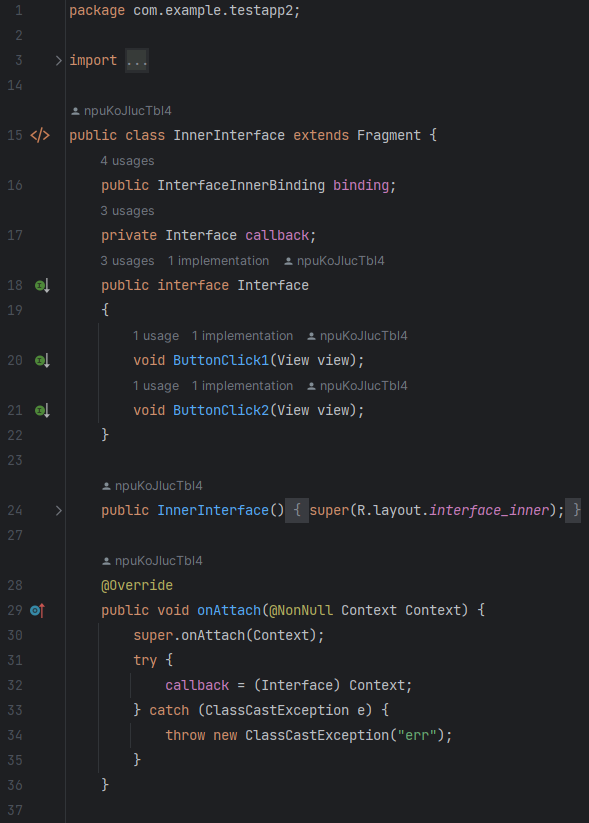Open '1 implementation' hint above ButtonClick1
589x823 pixels.
click(243, 336)
